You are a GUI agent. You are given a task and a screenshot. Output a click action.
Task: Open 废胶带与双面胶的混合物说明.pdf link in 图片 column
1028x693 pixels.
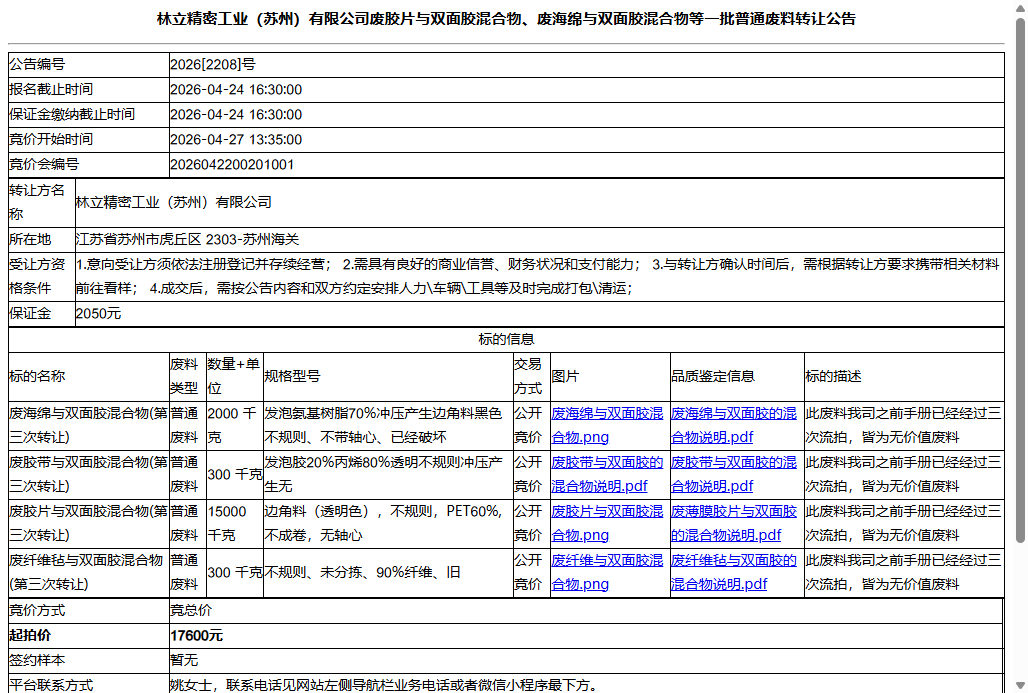tap(607, 475)
